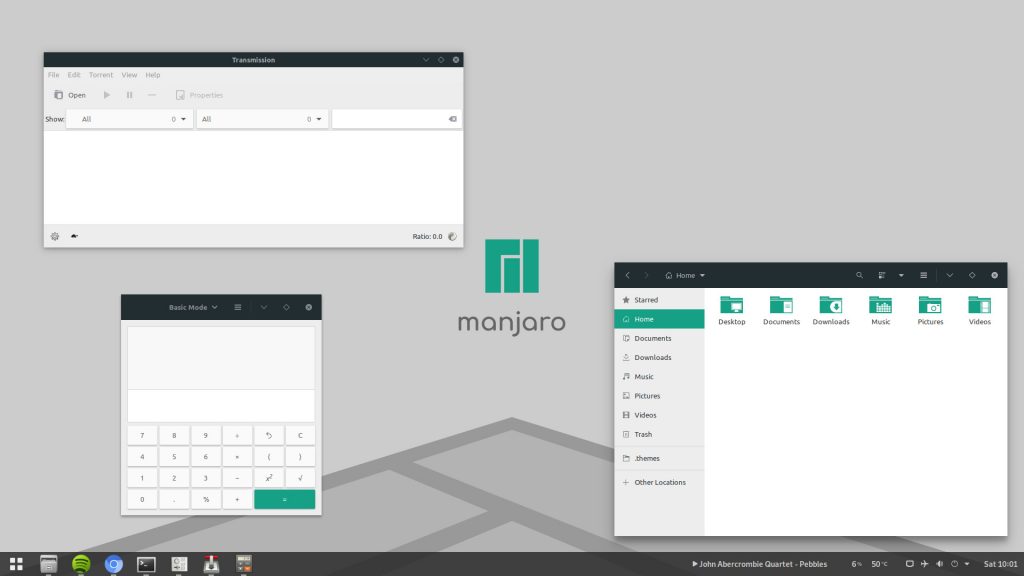Click the now playing track in panel
Screen dimensions: 1024x576
click(760, 564)
